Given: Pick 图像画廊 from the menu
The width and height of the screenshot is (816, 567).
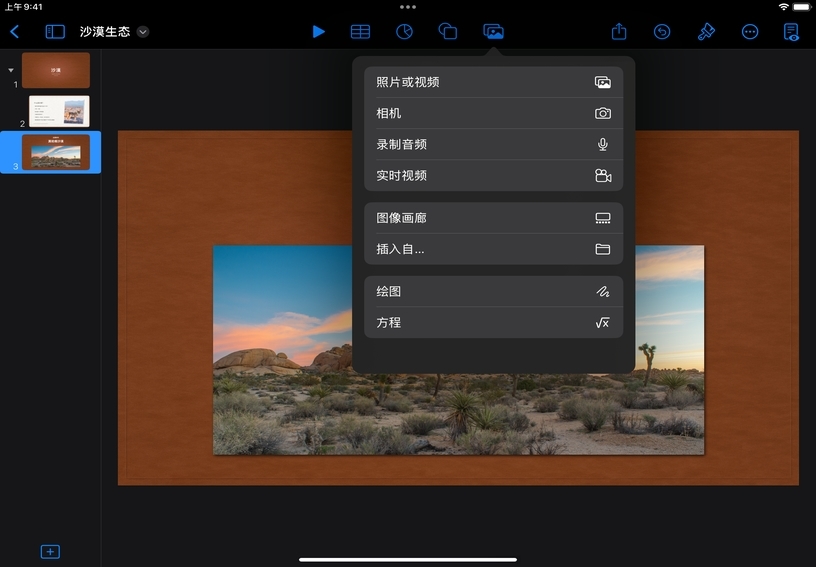Looking at the screenshot, I should point(493,218).
